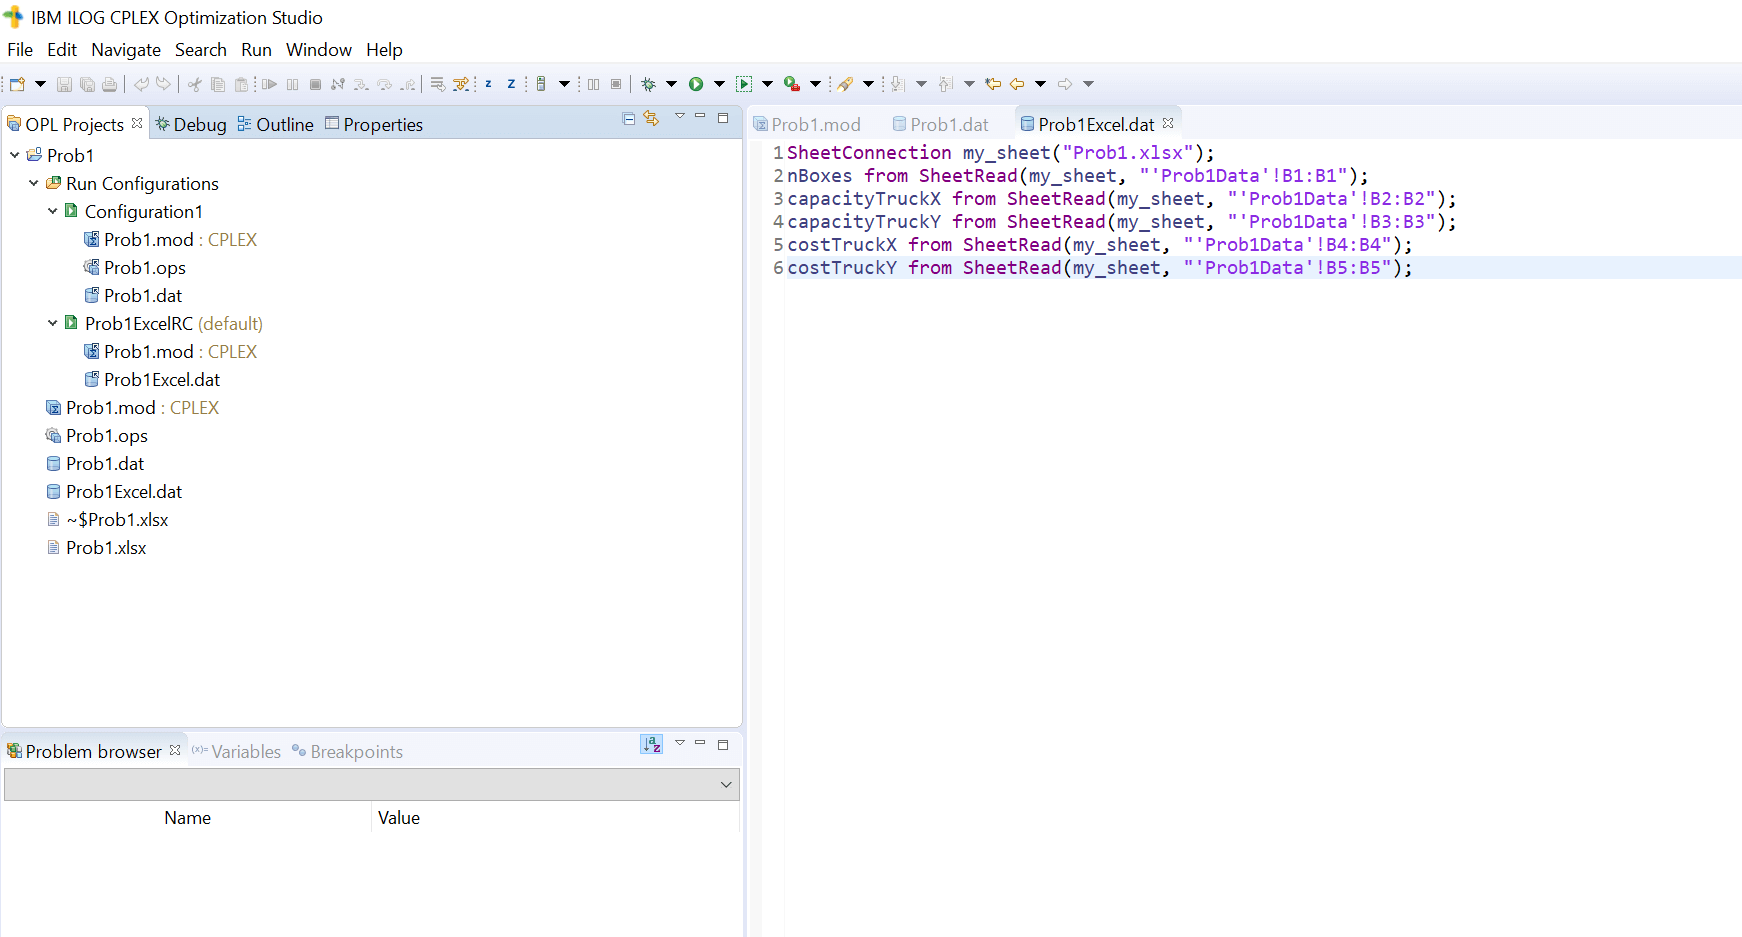
Task: Close the Prob1Excel.dat editor tab
Action: (1168, 123)
